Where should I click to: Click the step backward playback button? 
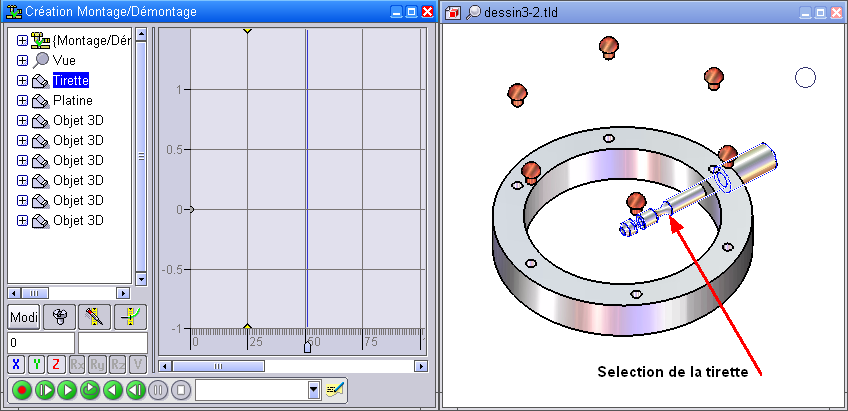pos(135,390)
